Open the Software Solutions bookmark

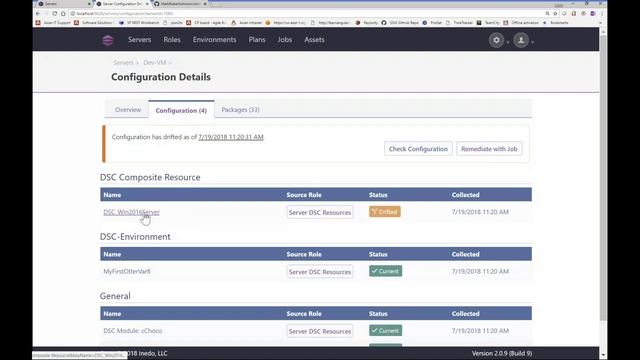click(93, 23)
